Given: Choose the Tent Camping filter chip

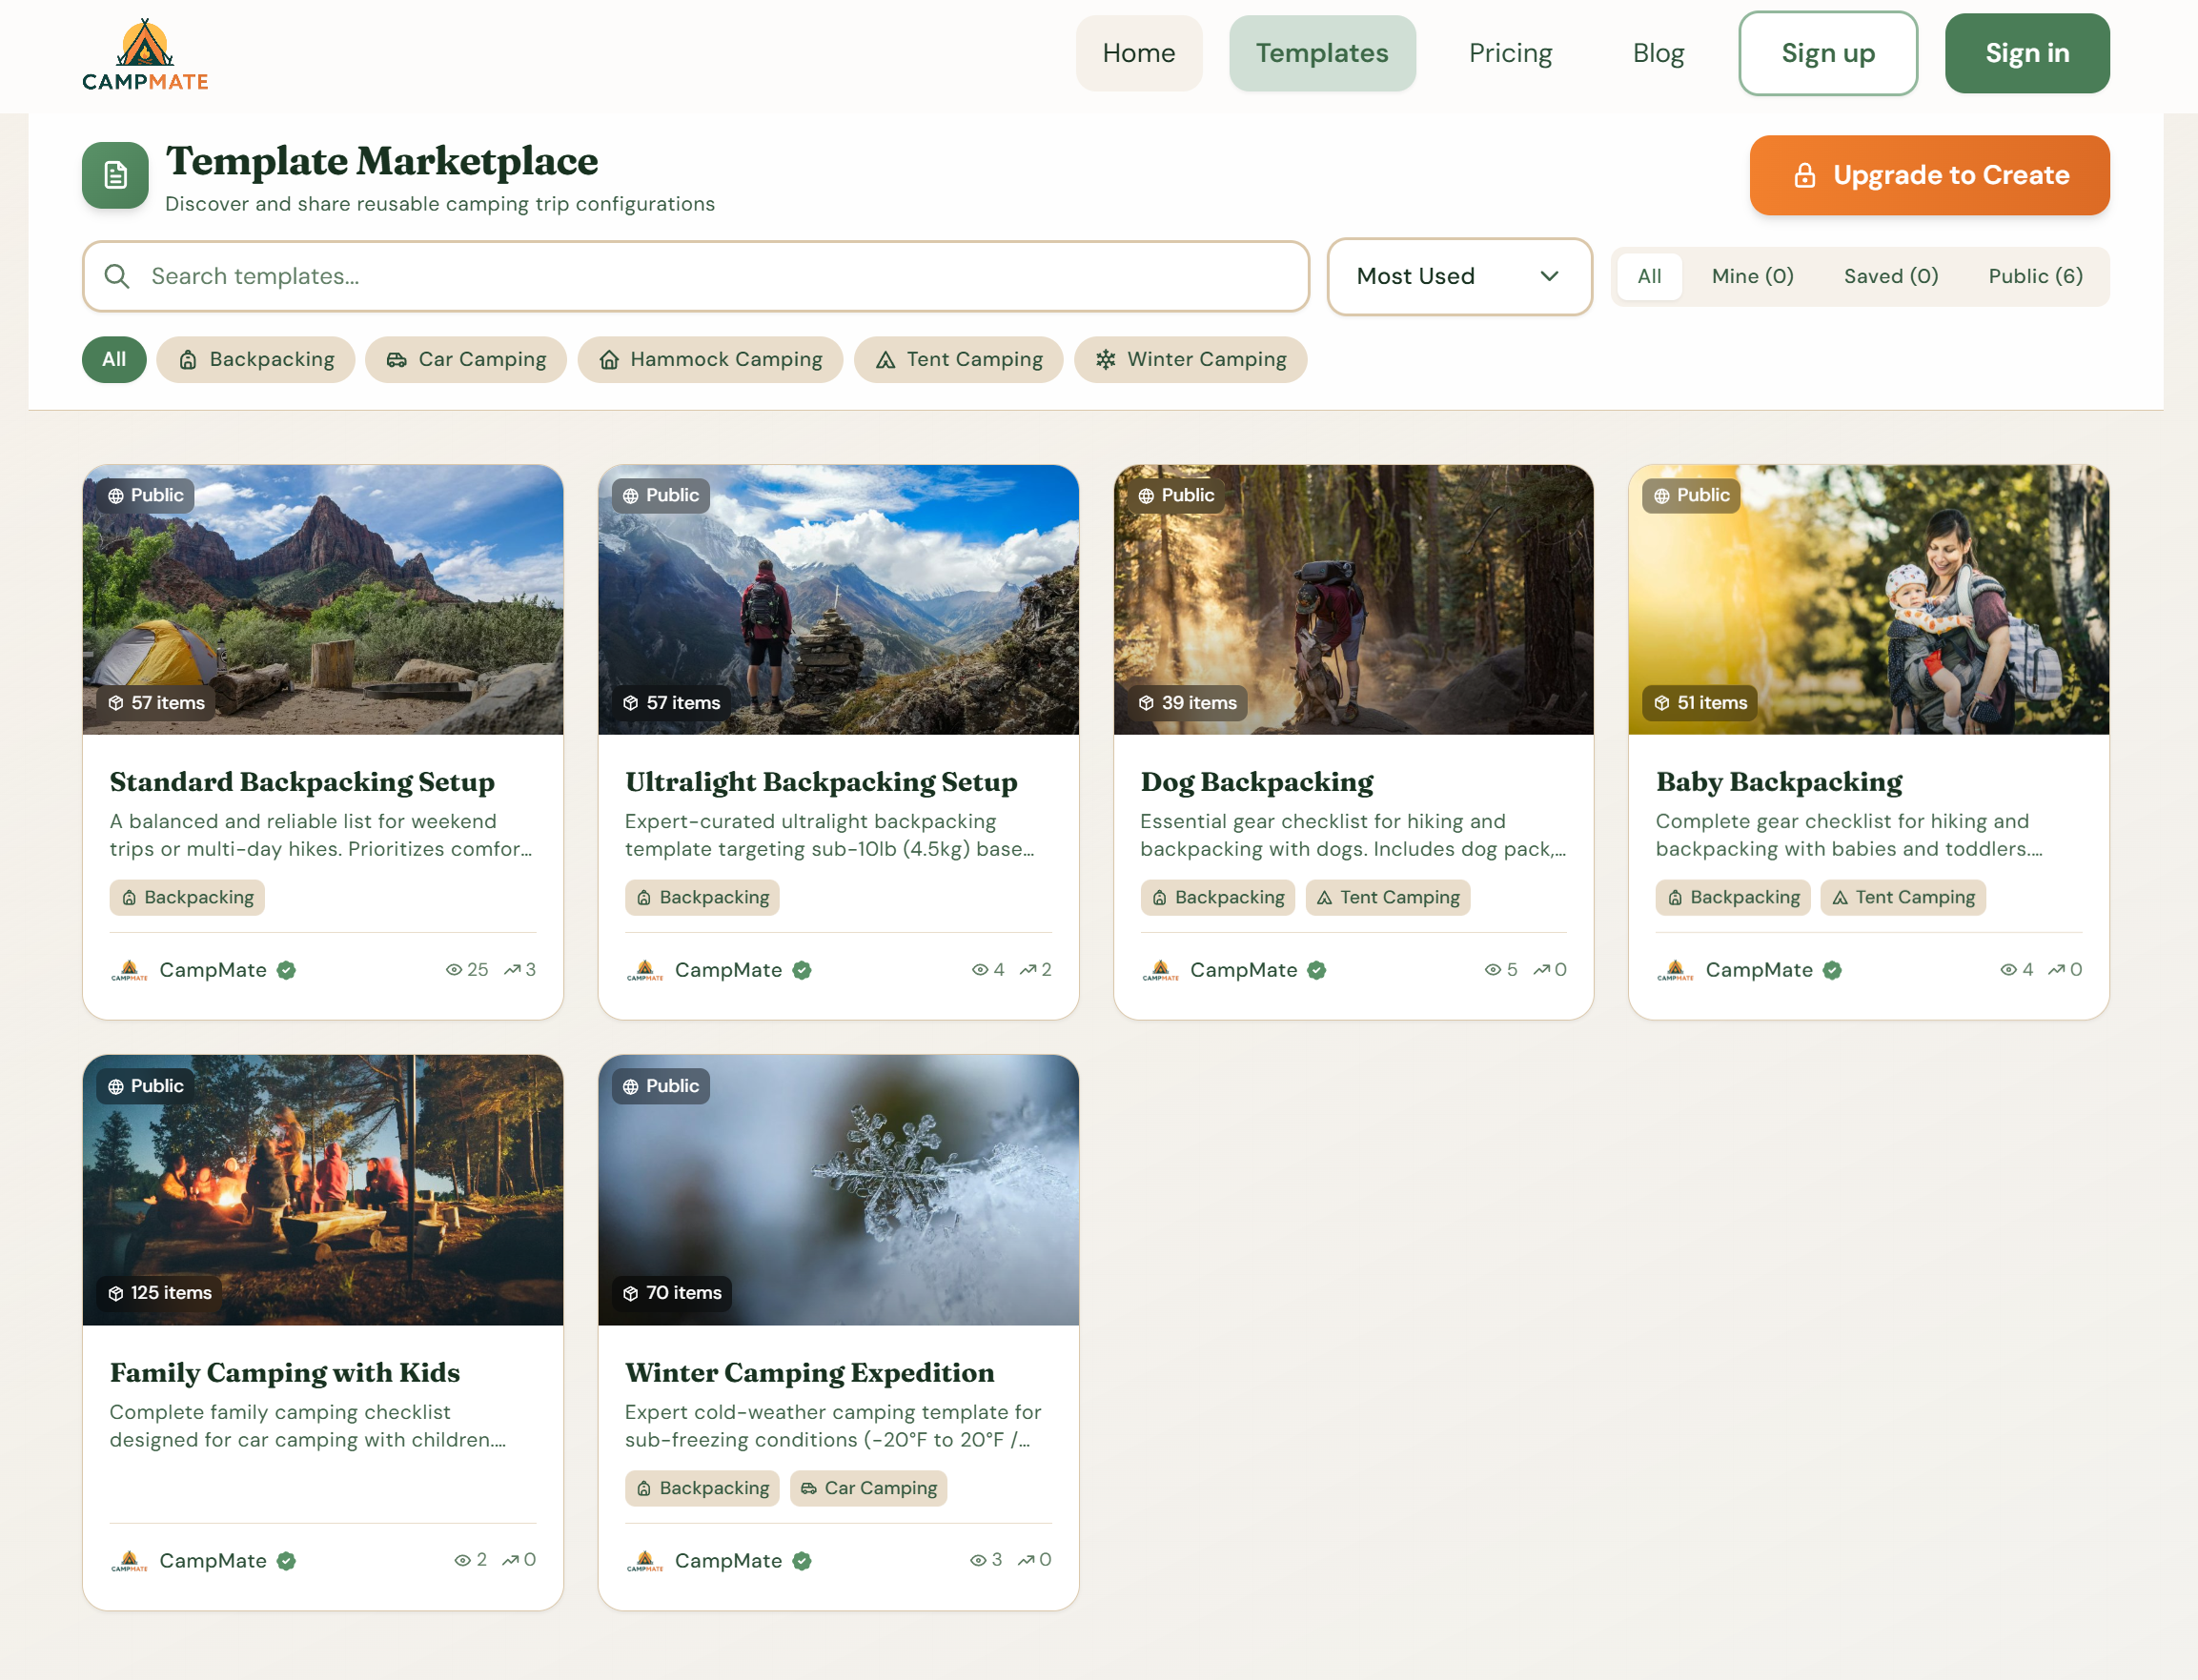Looking at the screenshot, I should pyautogui.click(x=957, y=359).
